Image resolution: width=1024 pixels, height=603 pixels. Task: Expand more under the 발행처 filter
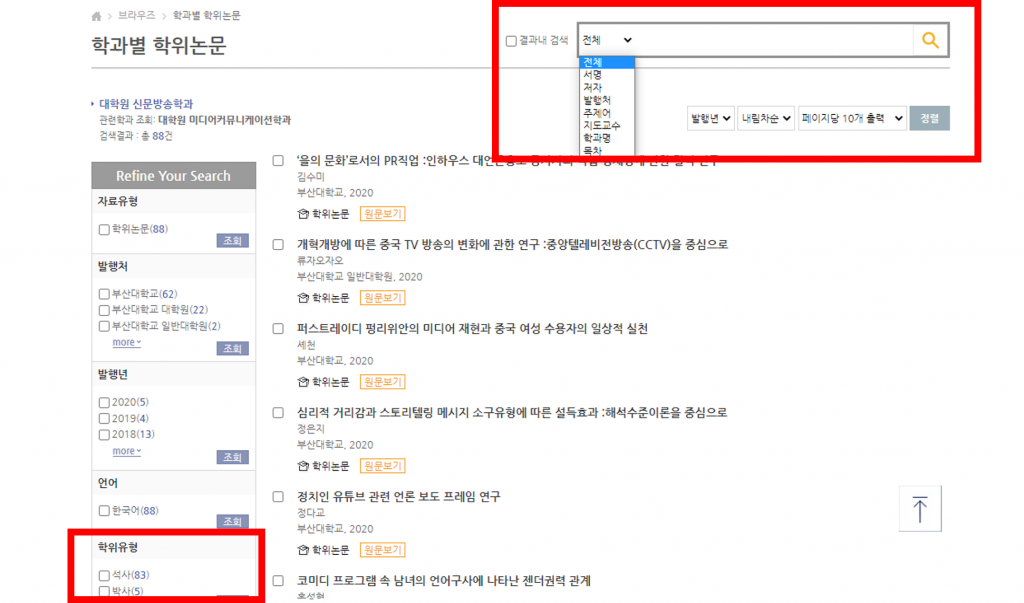point(126,342)
